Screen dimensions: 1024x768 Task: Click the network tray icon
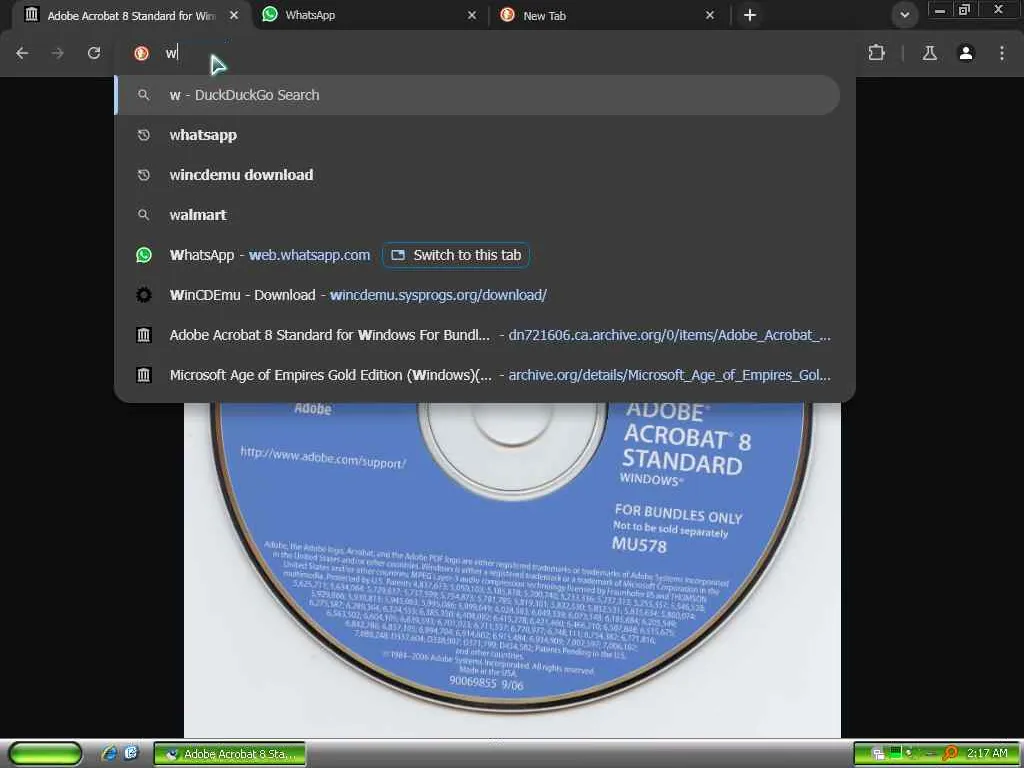pyautogui.click(x=878, y=754)
